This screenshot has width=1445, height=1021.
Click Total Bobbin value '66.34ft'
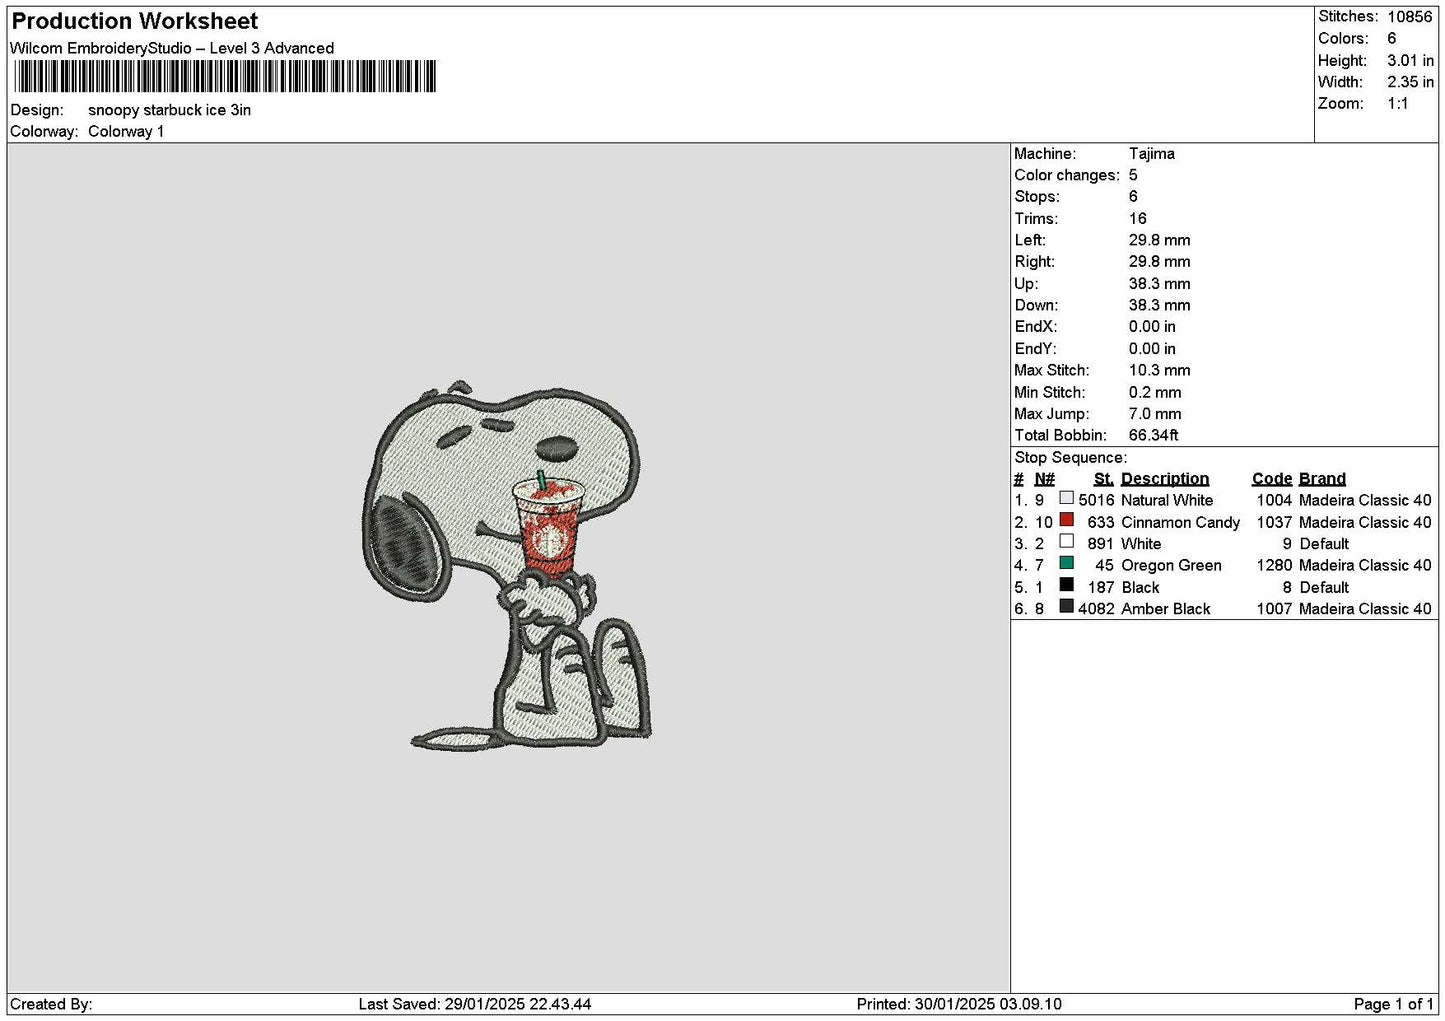click(1154, 435)
